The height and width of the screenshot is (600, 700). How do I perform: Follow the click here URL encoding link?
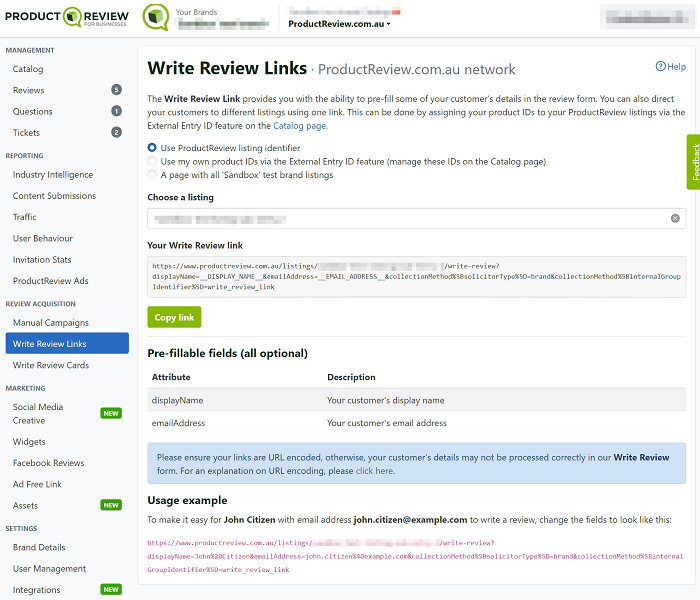pos(375,471)
